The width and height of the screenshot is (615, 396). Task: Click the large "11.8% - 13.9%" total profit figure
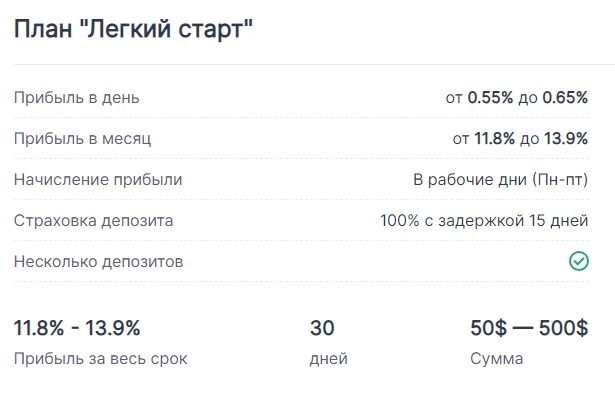coord(77,328)
